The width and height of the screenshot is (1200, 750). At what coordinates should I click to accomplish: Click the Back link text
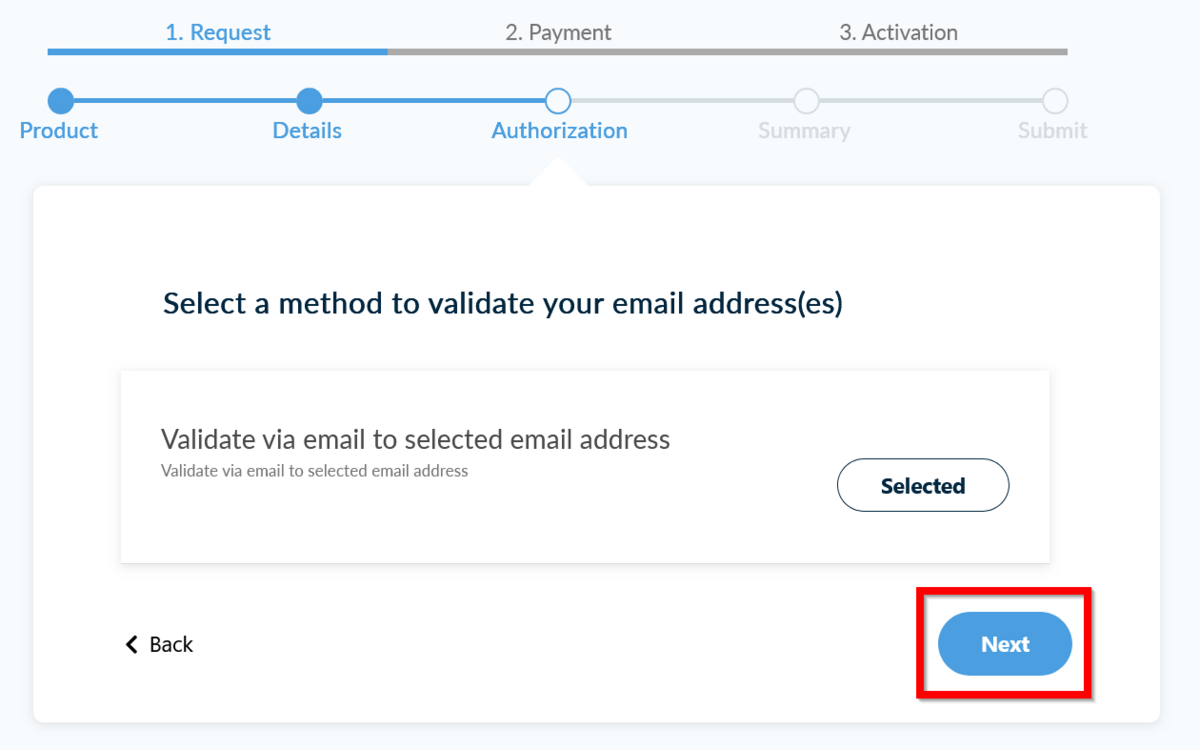pyautogui.click(x=171, y=644)
